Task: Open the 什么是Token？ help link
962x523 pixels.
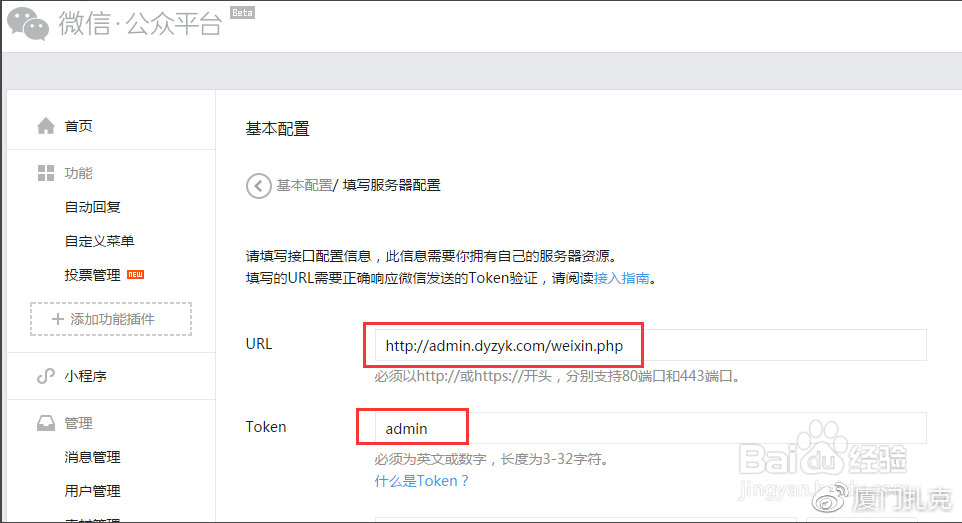Action: click(421, 481)
